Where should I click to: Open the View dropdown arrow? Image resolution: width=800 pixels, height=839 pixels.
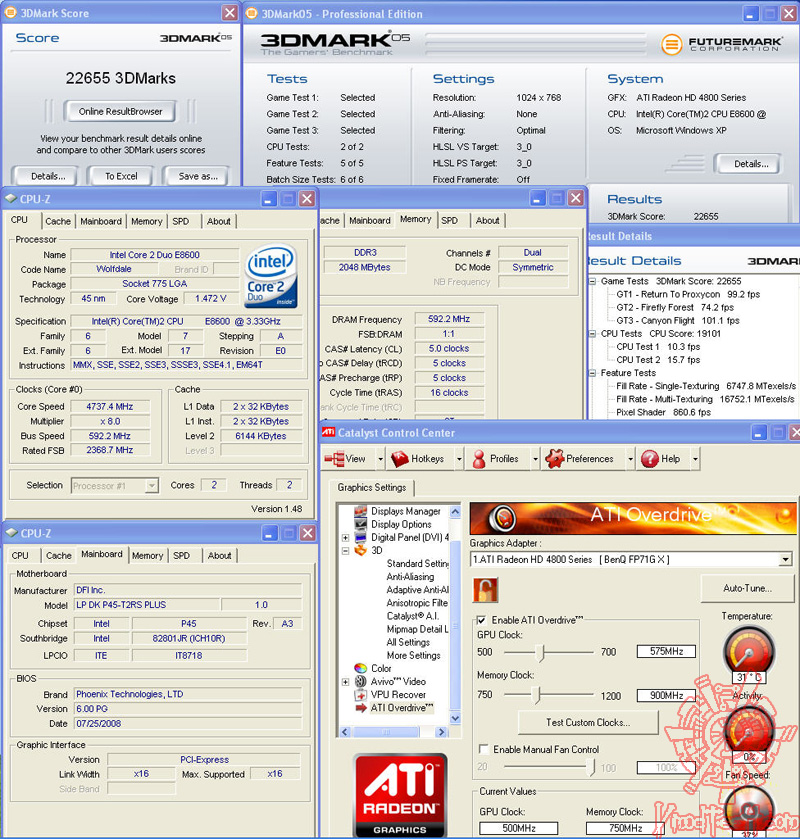[380, 459]
